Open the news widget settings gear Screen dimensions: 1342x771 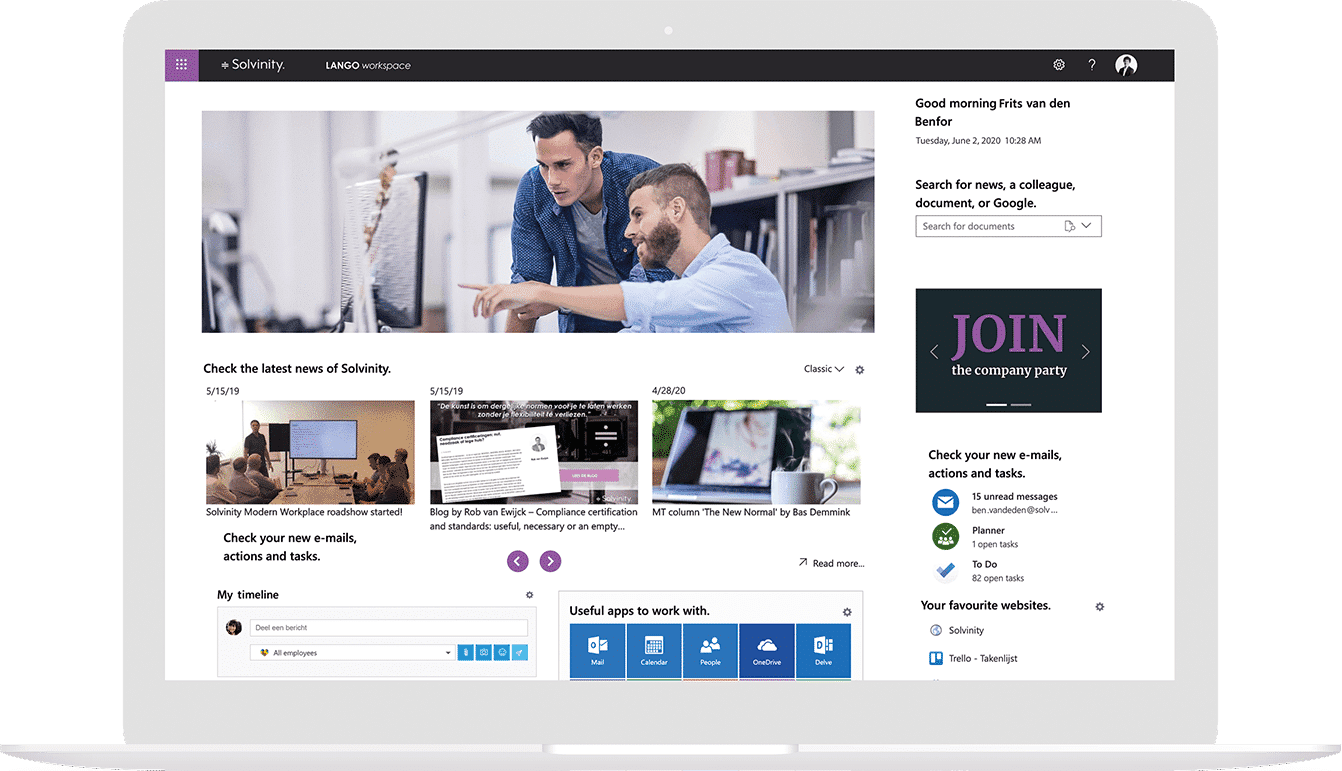[859, 369]
